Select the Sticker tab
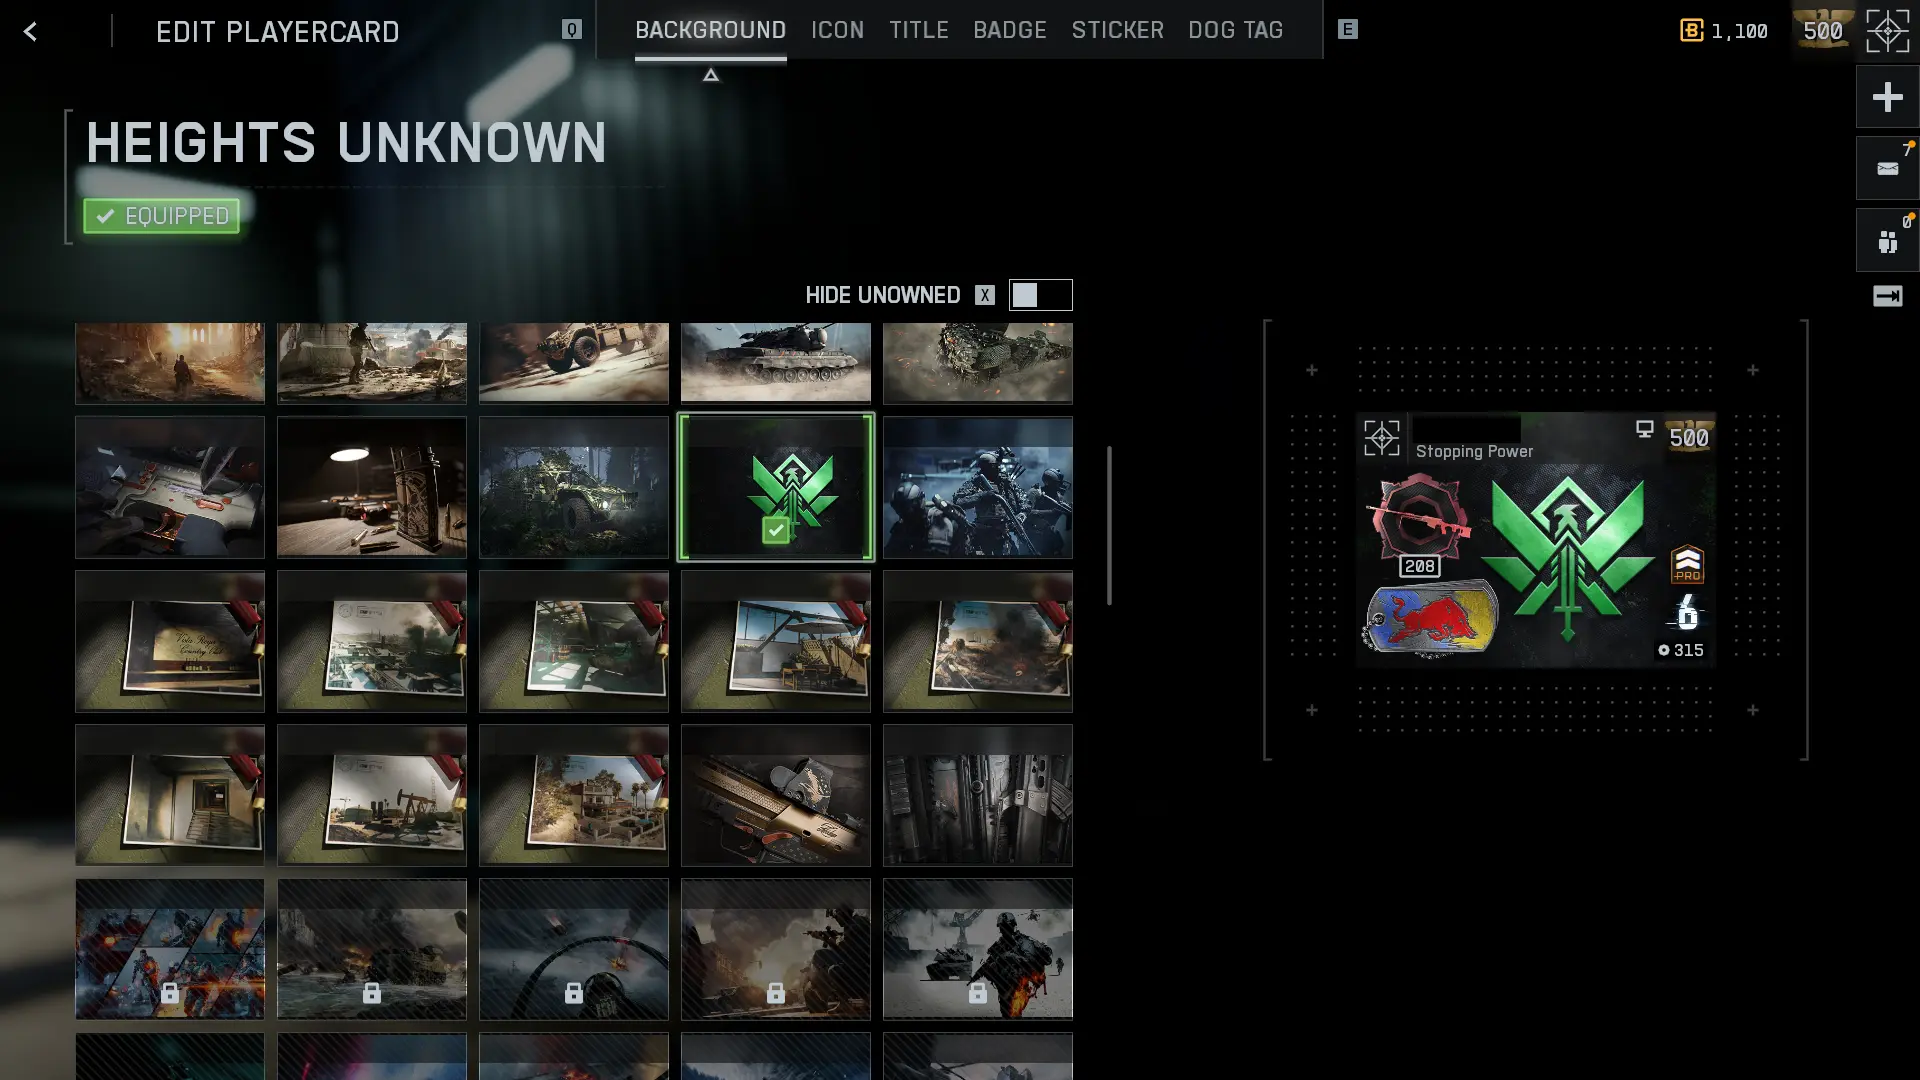Viewport: 1920px width, 1080px height. coord(1117,30)
